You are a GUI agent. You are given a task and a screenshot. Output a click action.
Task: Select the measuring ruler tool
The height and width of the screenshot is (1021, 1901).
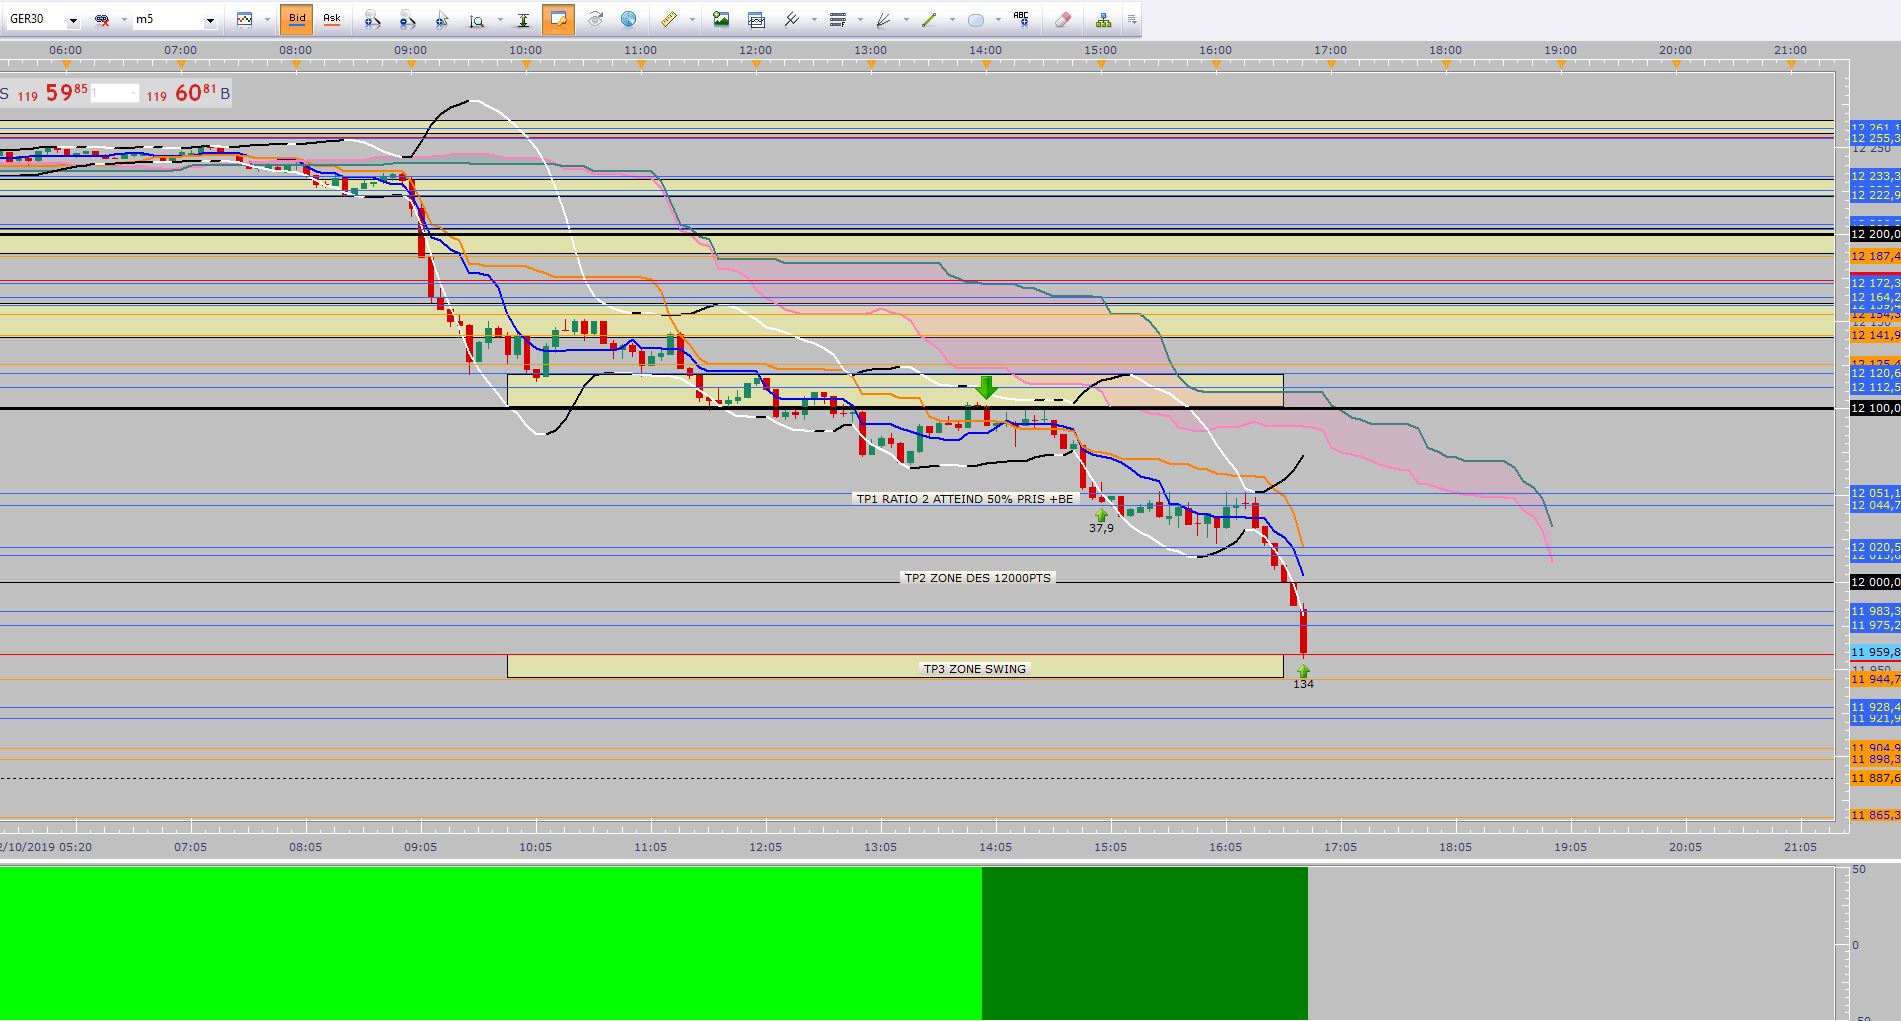(669, 19)
